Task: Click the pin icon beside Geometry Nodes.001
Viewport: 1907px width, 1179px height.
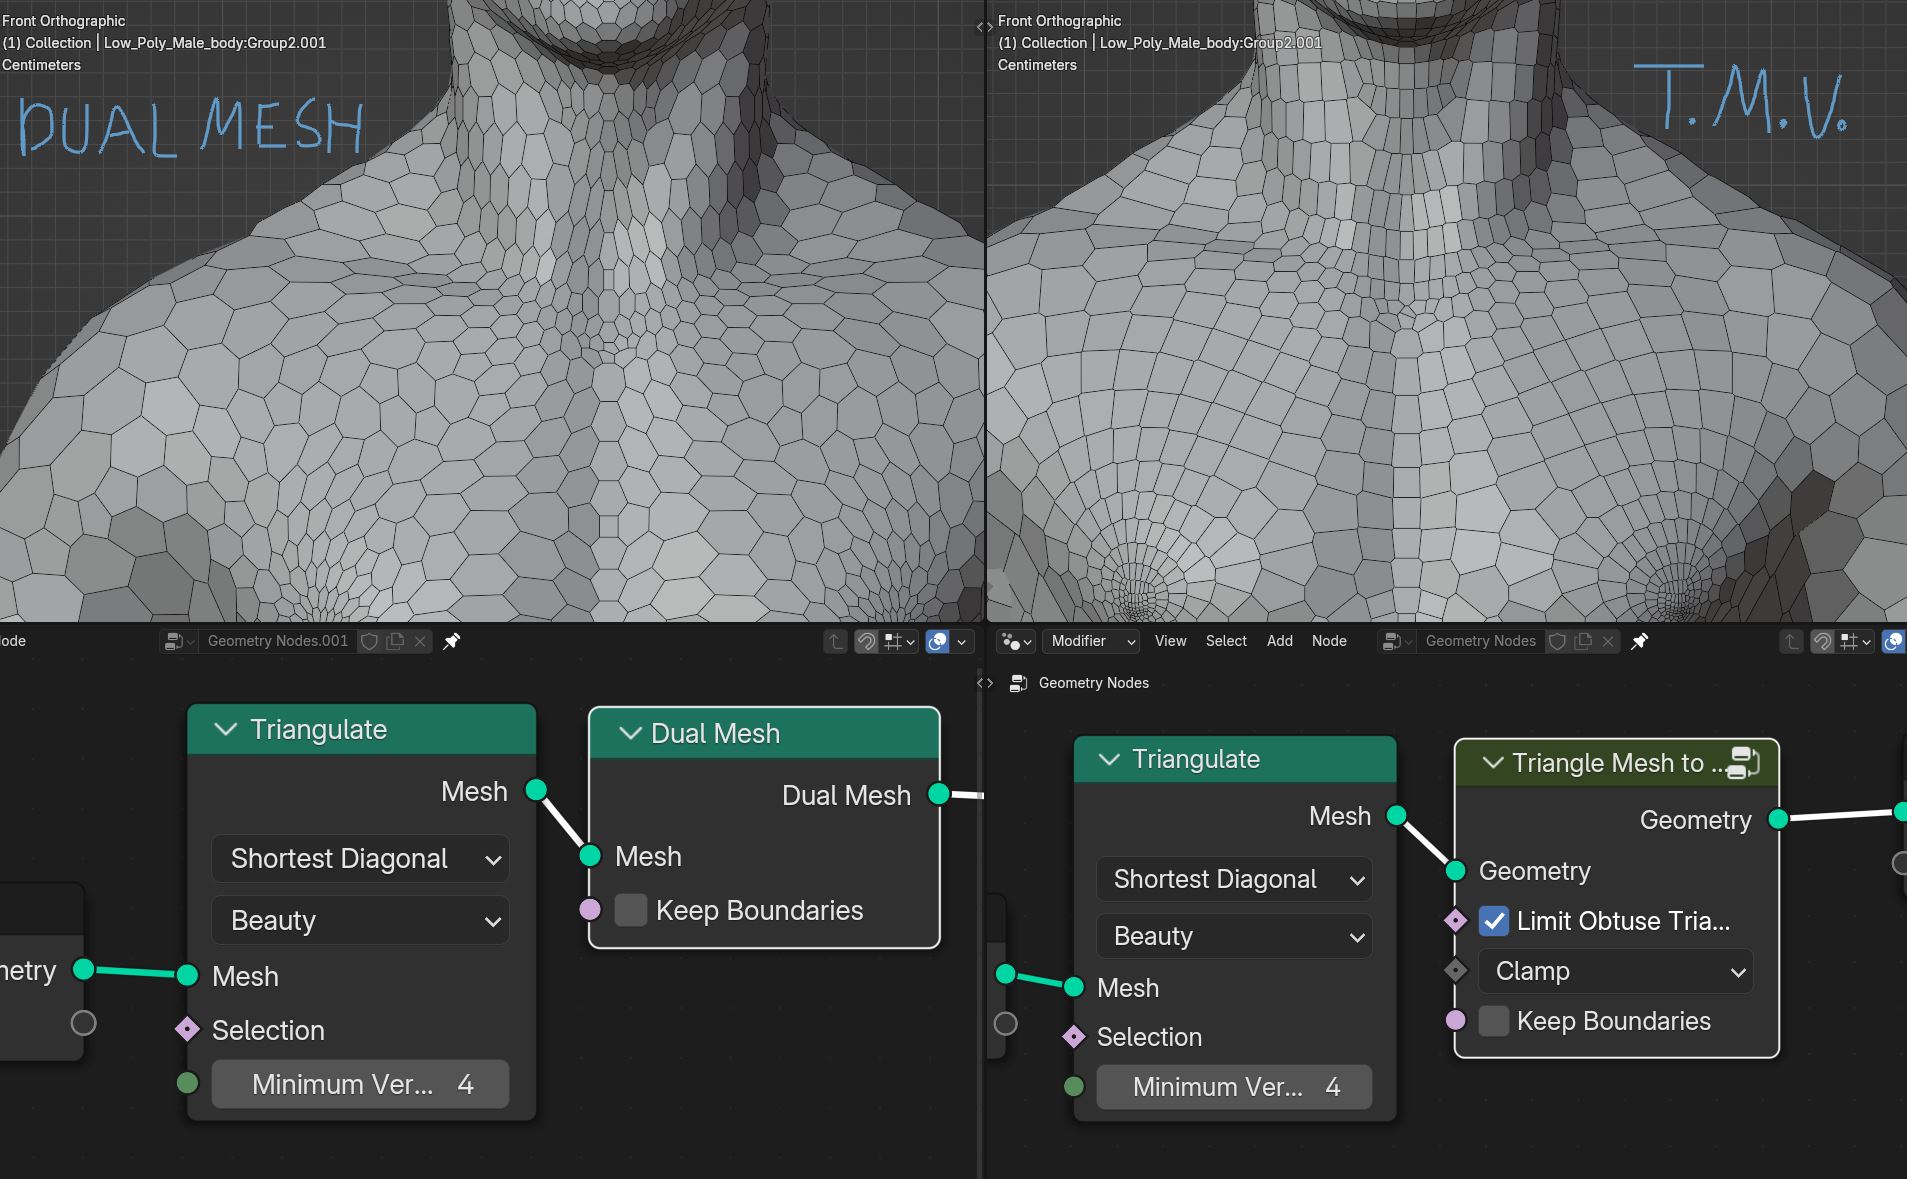Action: 452,641
